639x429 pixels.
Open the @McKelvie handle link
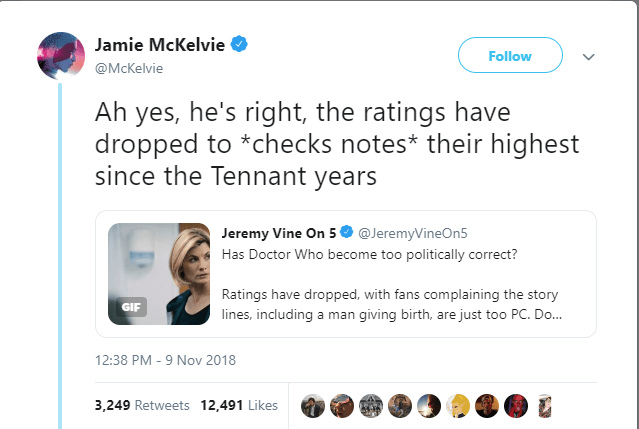tap(129, 68)
